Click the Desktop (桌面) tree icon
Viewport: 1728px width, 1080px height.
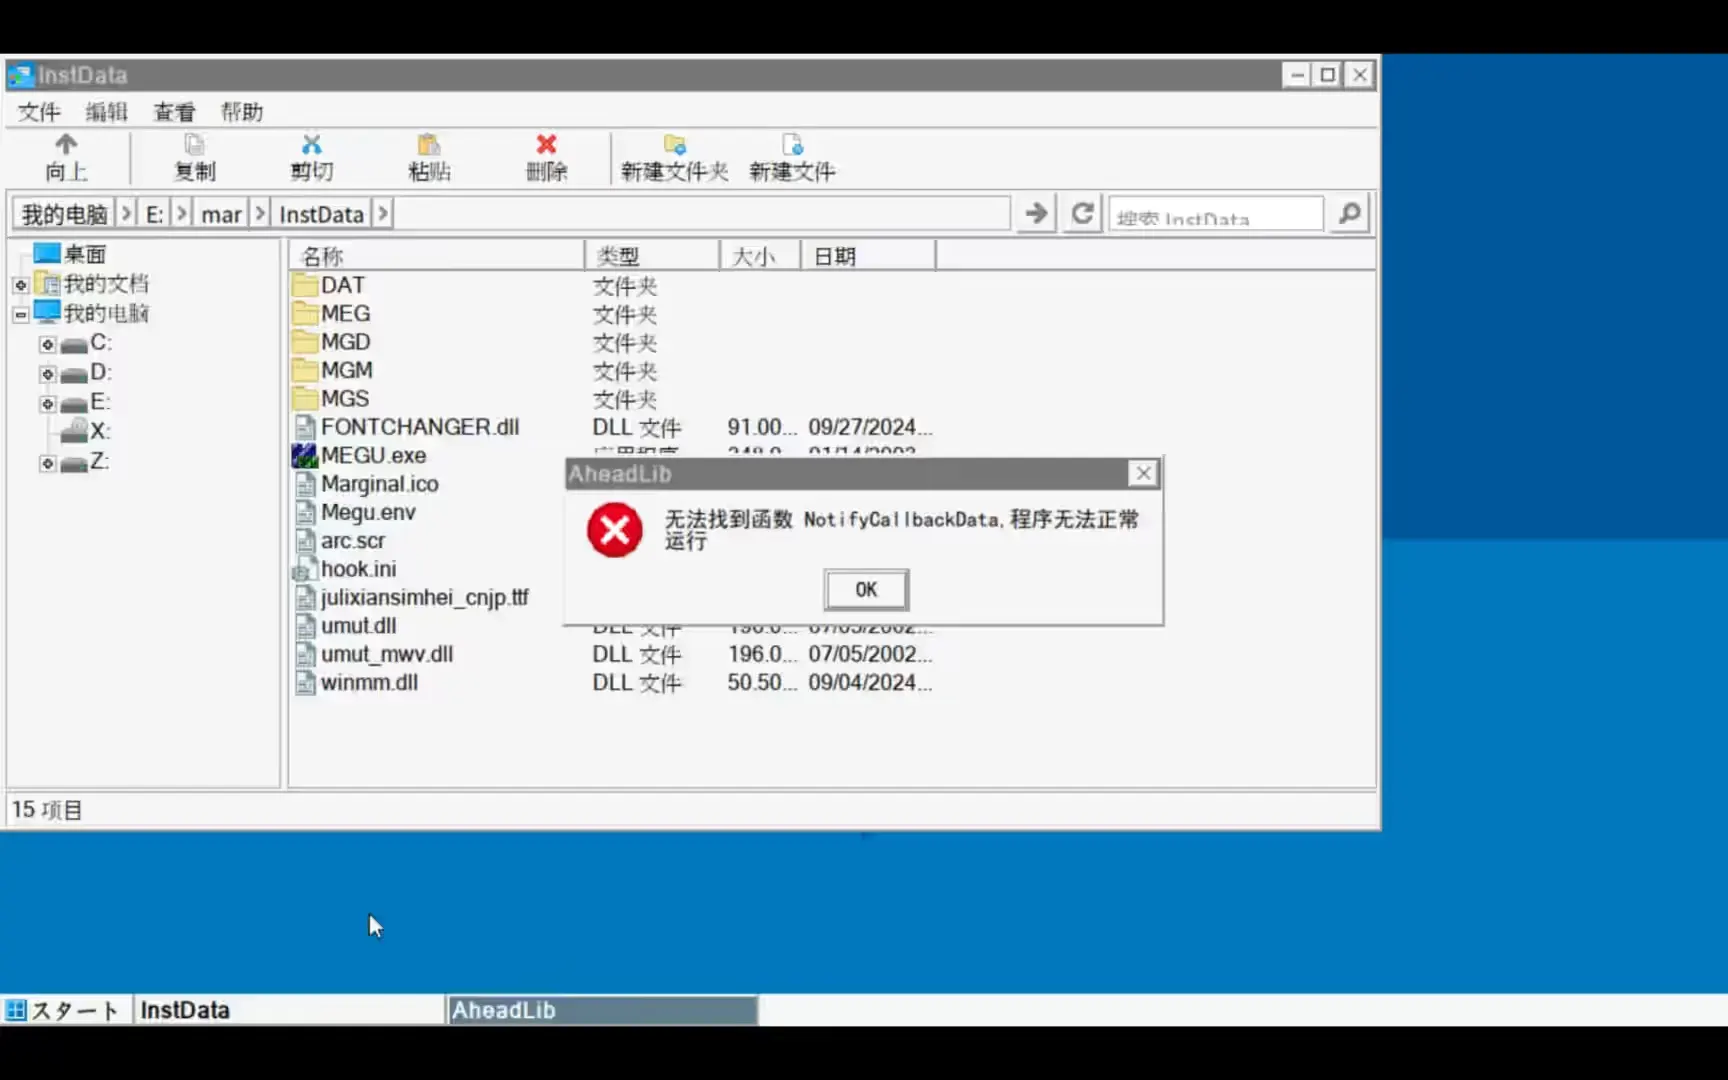pyautogui.click(x=47, y=253)
